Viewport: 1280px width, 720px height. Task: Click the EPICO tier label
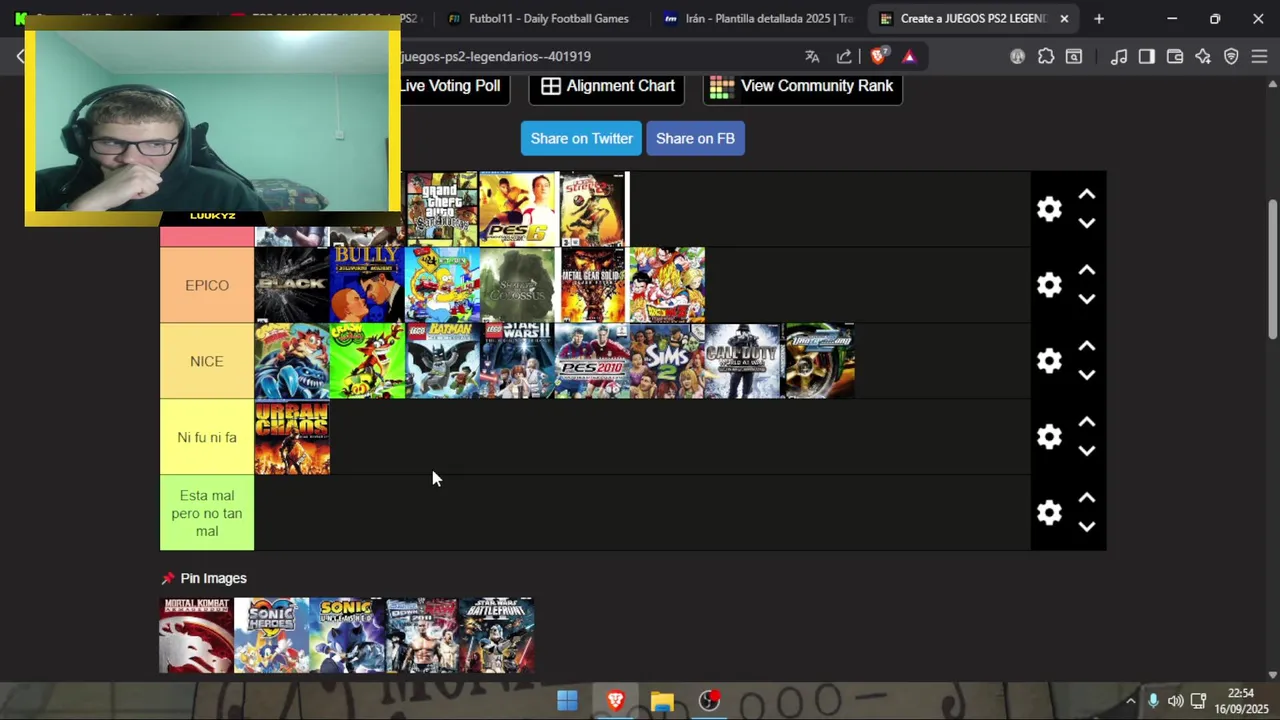pos(207,285)
